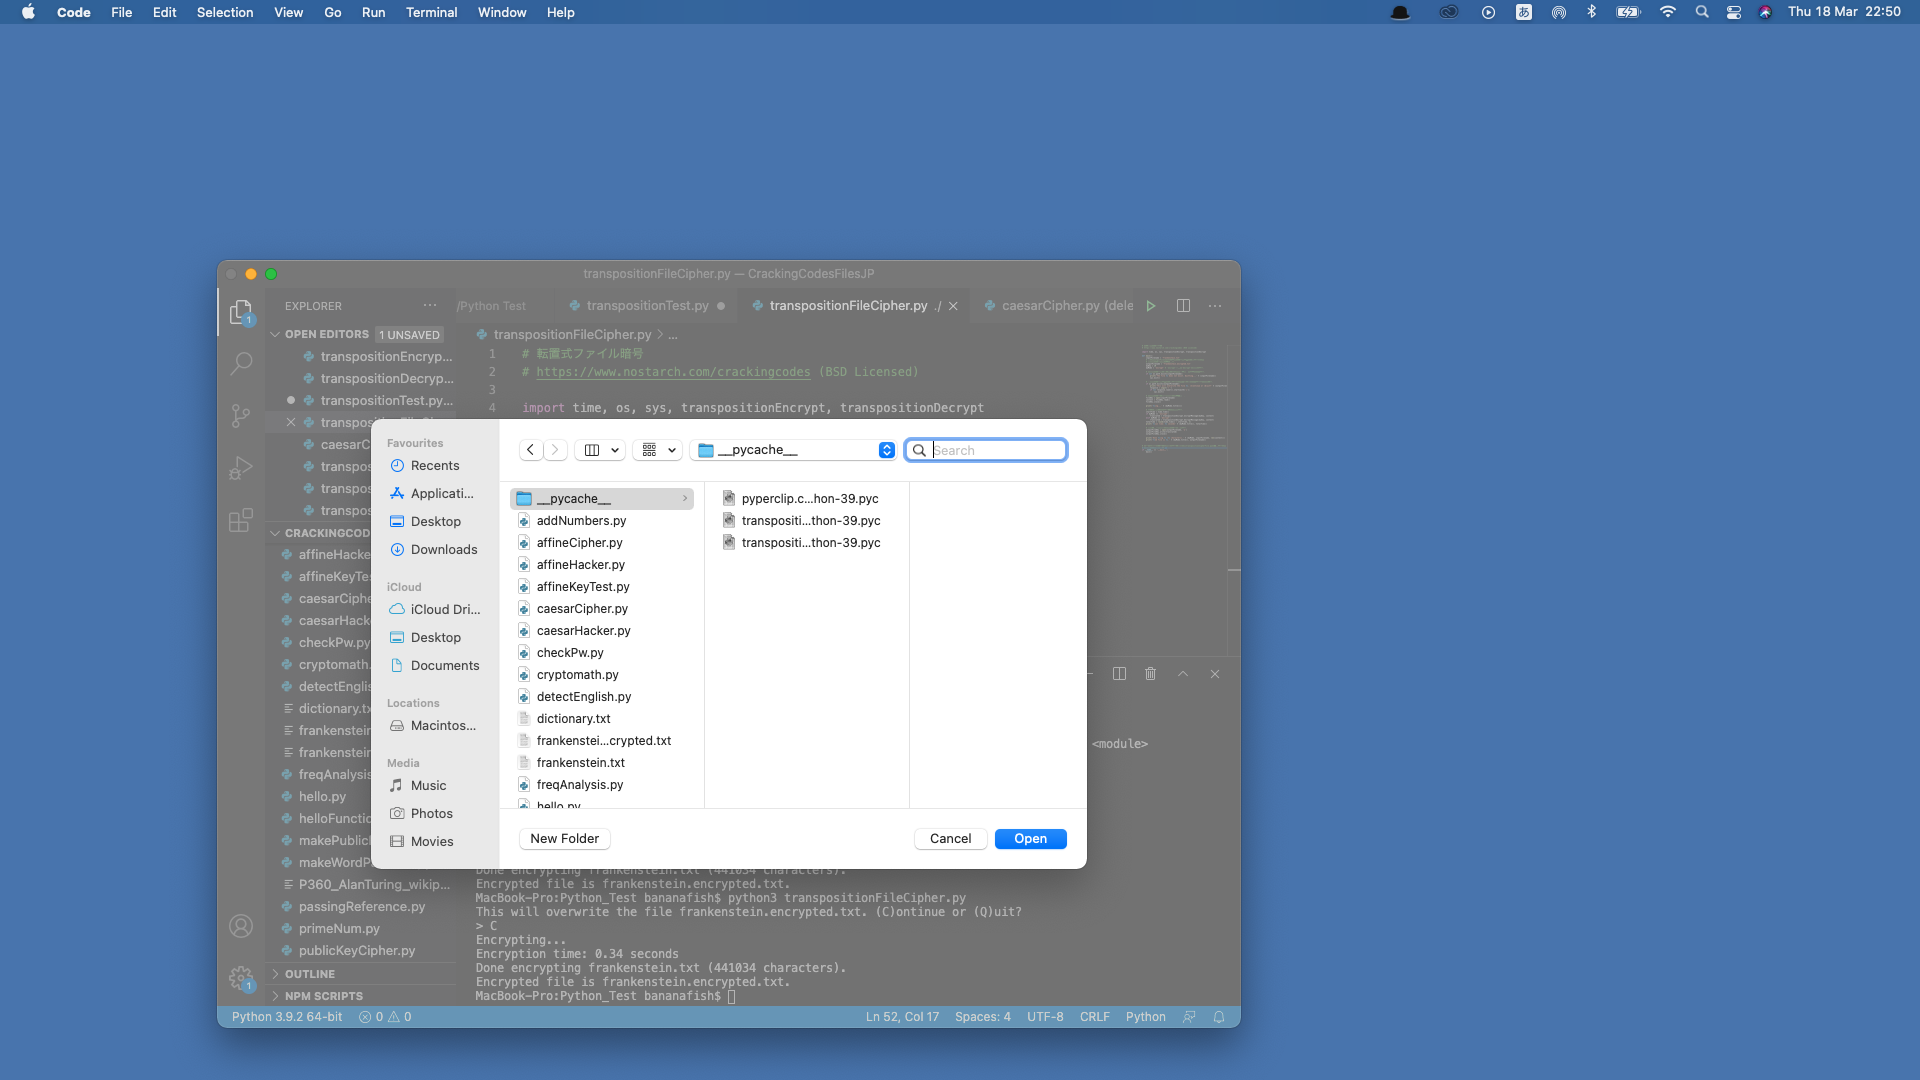Split the editor right
1920x1080 pixels.
[1183, 306]
